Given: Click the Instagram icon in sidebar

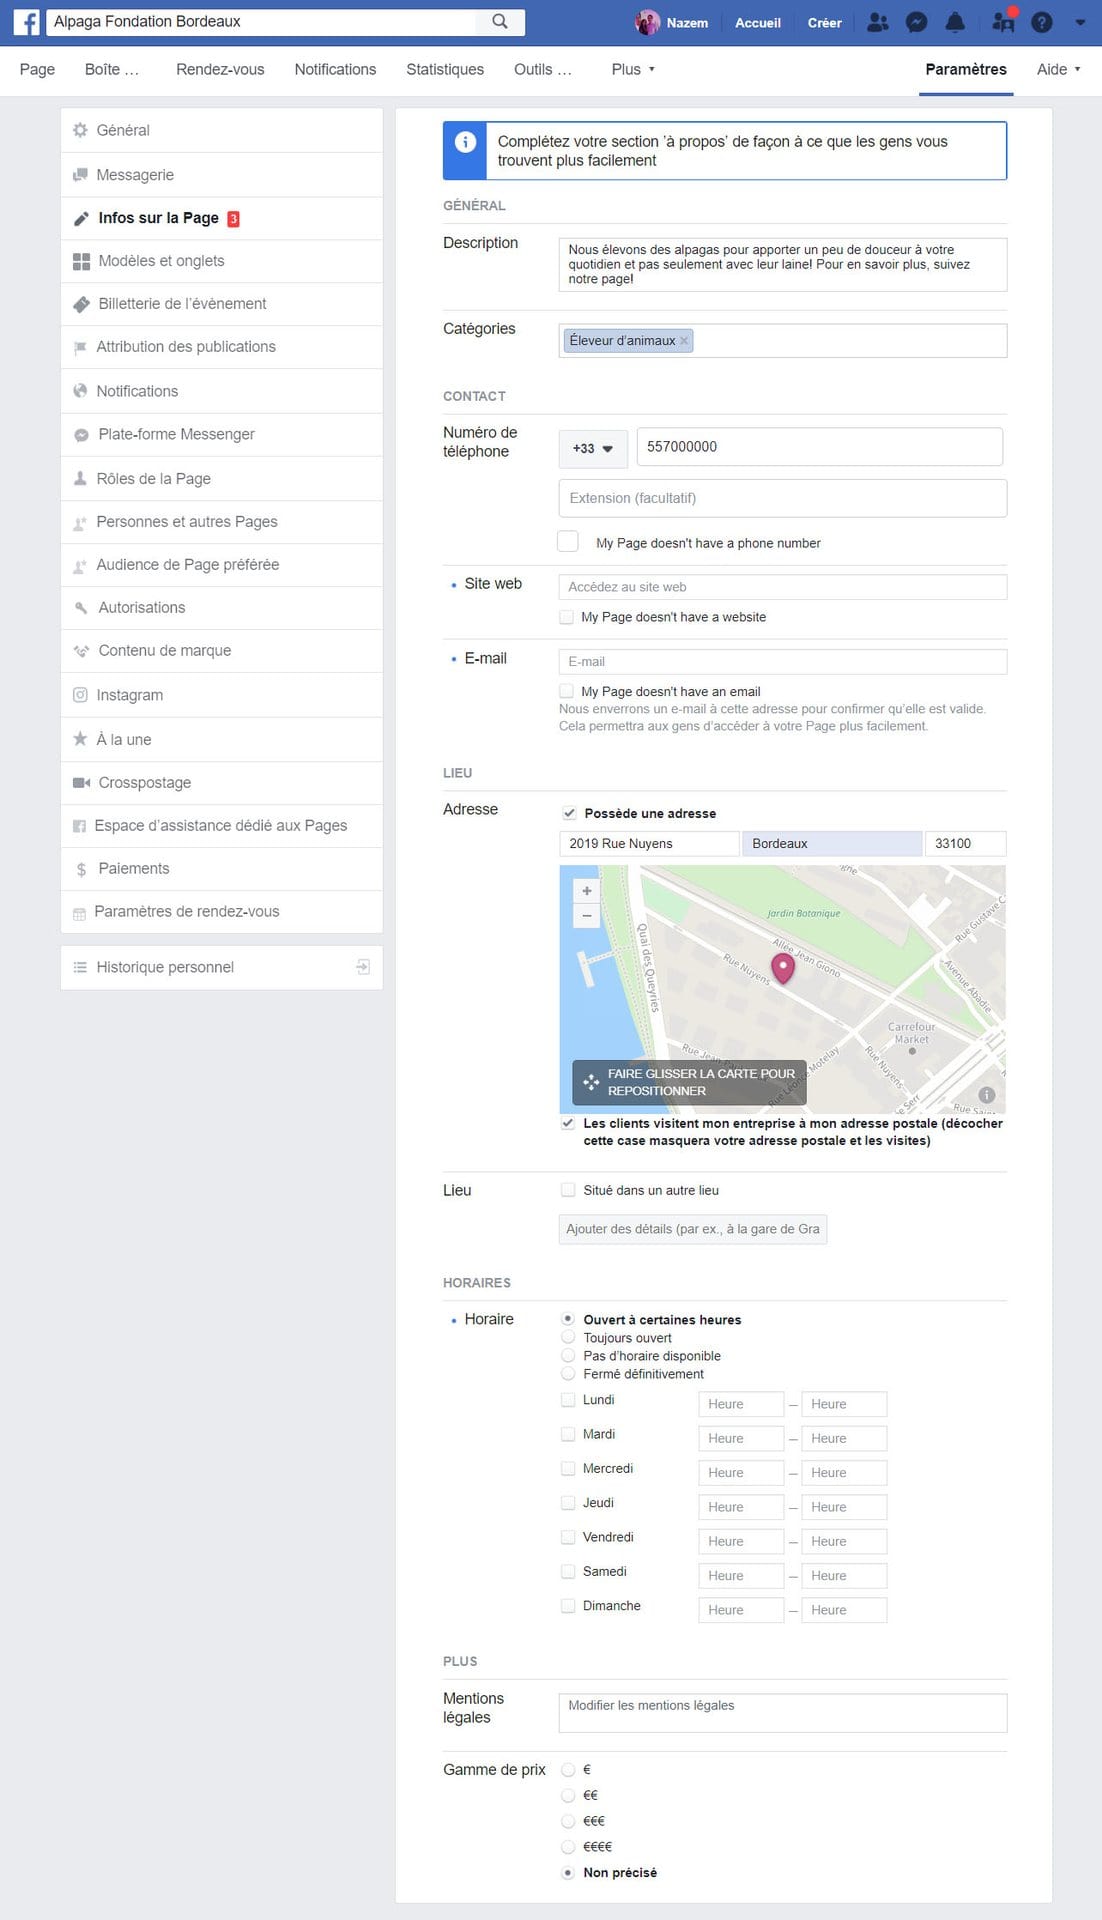Looking at the screenshot, I should click(x=80, y=695).
